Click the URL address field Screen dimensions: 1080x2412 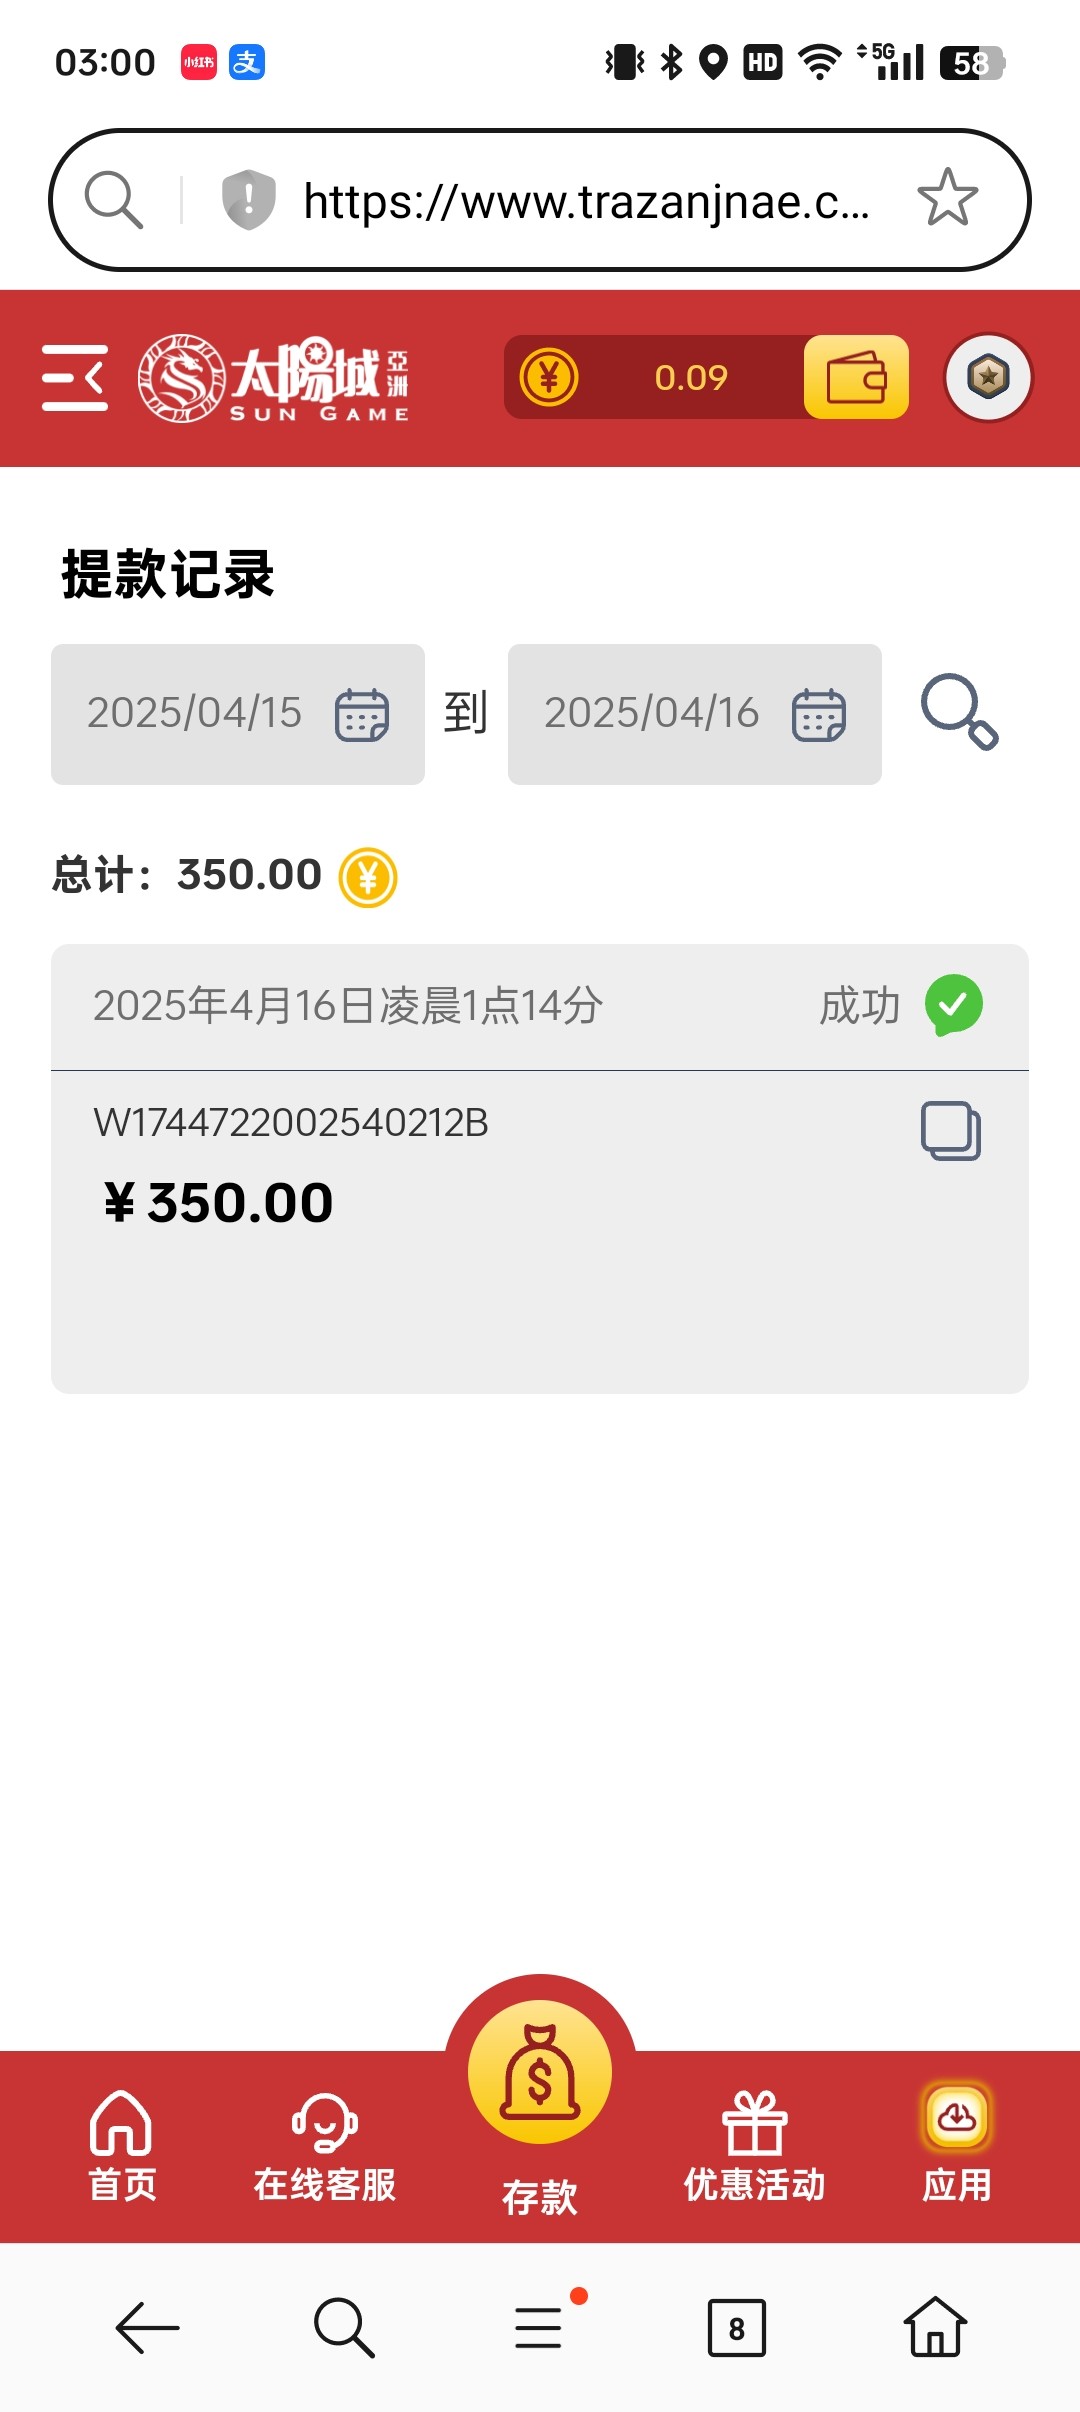(586, 201)
